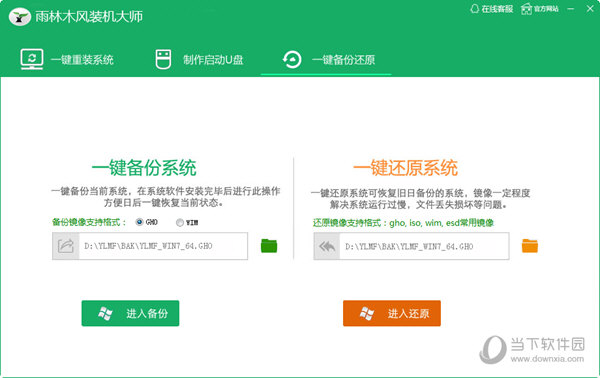The width and height of the screenshot is (600, 378).
Task: Close the 雨林木风装机大师 window
Action: coord(590,8)
